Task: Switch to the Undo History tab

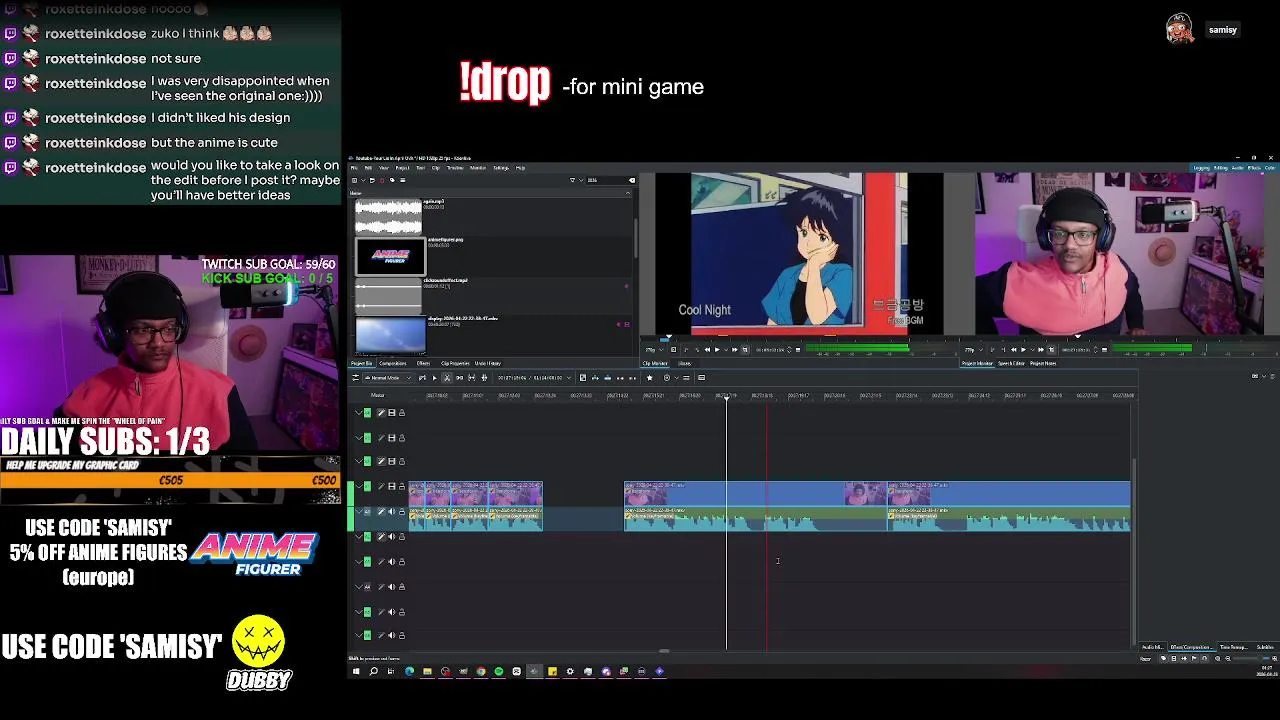Action: [x=487, y=363]
